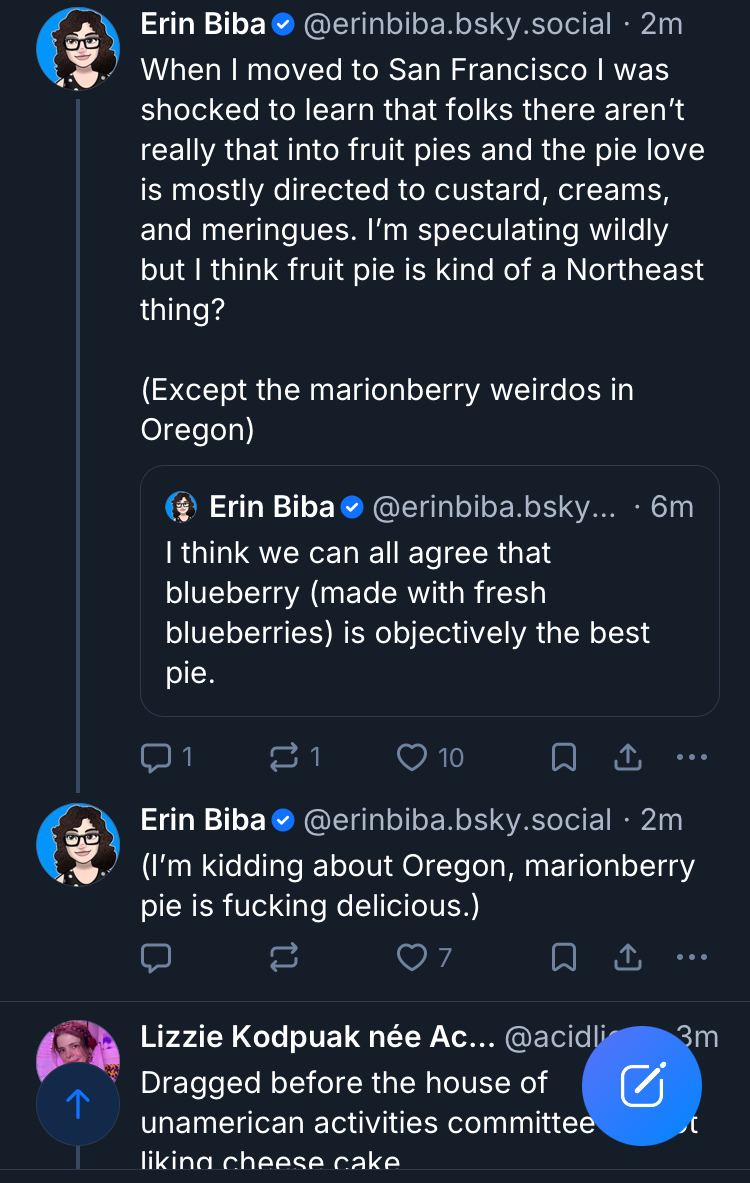750x1183 pixels.
Task: Open Lizzie Kodpuak's profile name
Action: click(x=318, y=1037)
